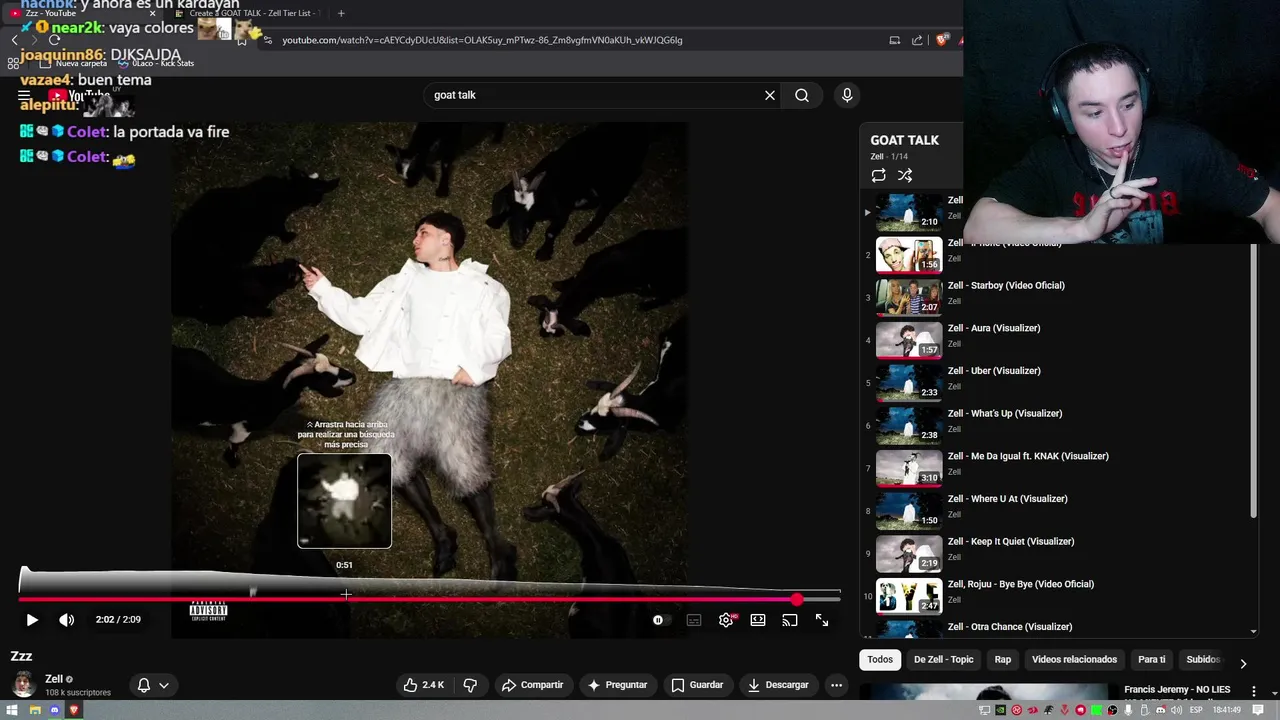Open the more actions ellipsis menu
Viewport: 1280px width, 720px height.
coord(836,685)
